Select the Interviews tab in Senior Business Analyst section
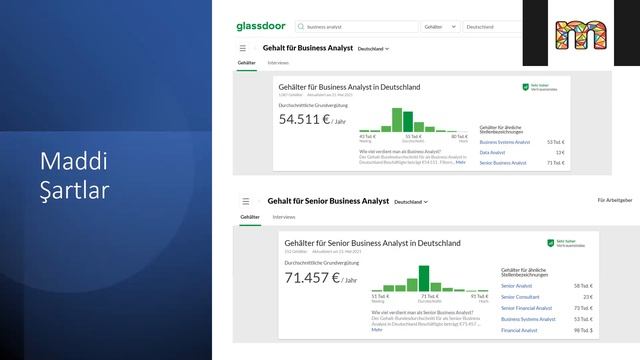 (x=284, y=217)
